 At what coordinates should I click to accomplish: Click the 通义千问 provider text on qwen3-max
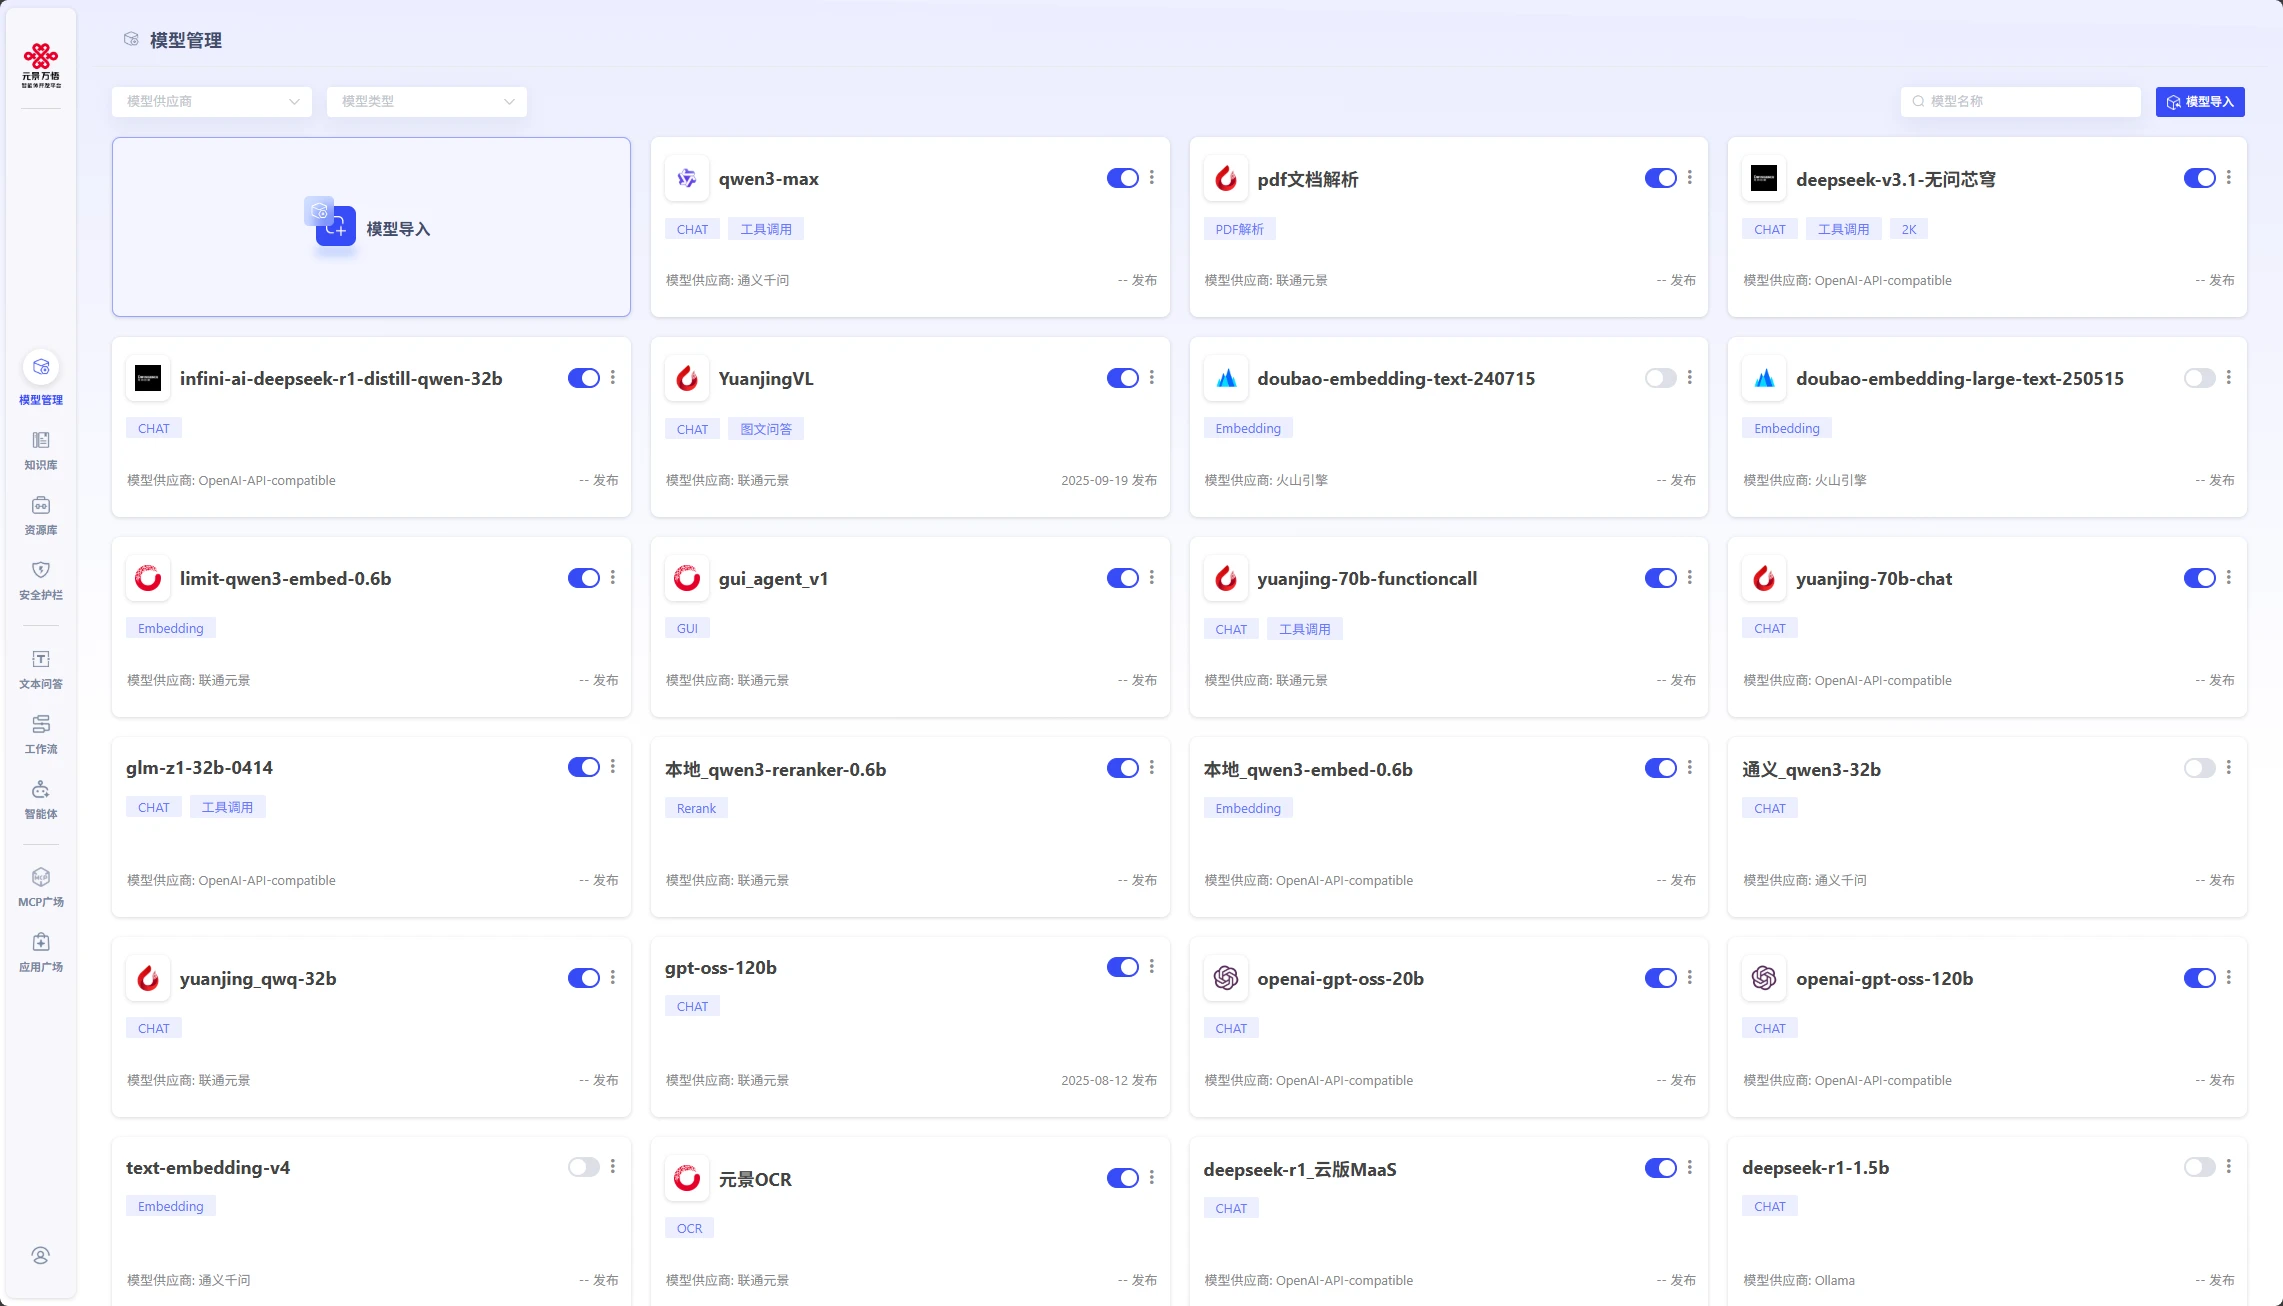click(763, 280)
